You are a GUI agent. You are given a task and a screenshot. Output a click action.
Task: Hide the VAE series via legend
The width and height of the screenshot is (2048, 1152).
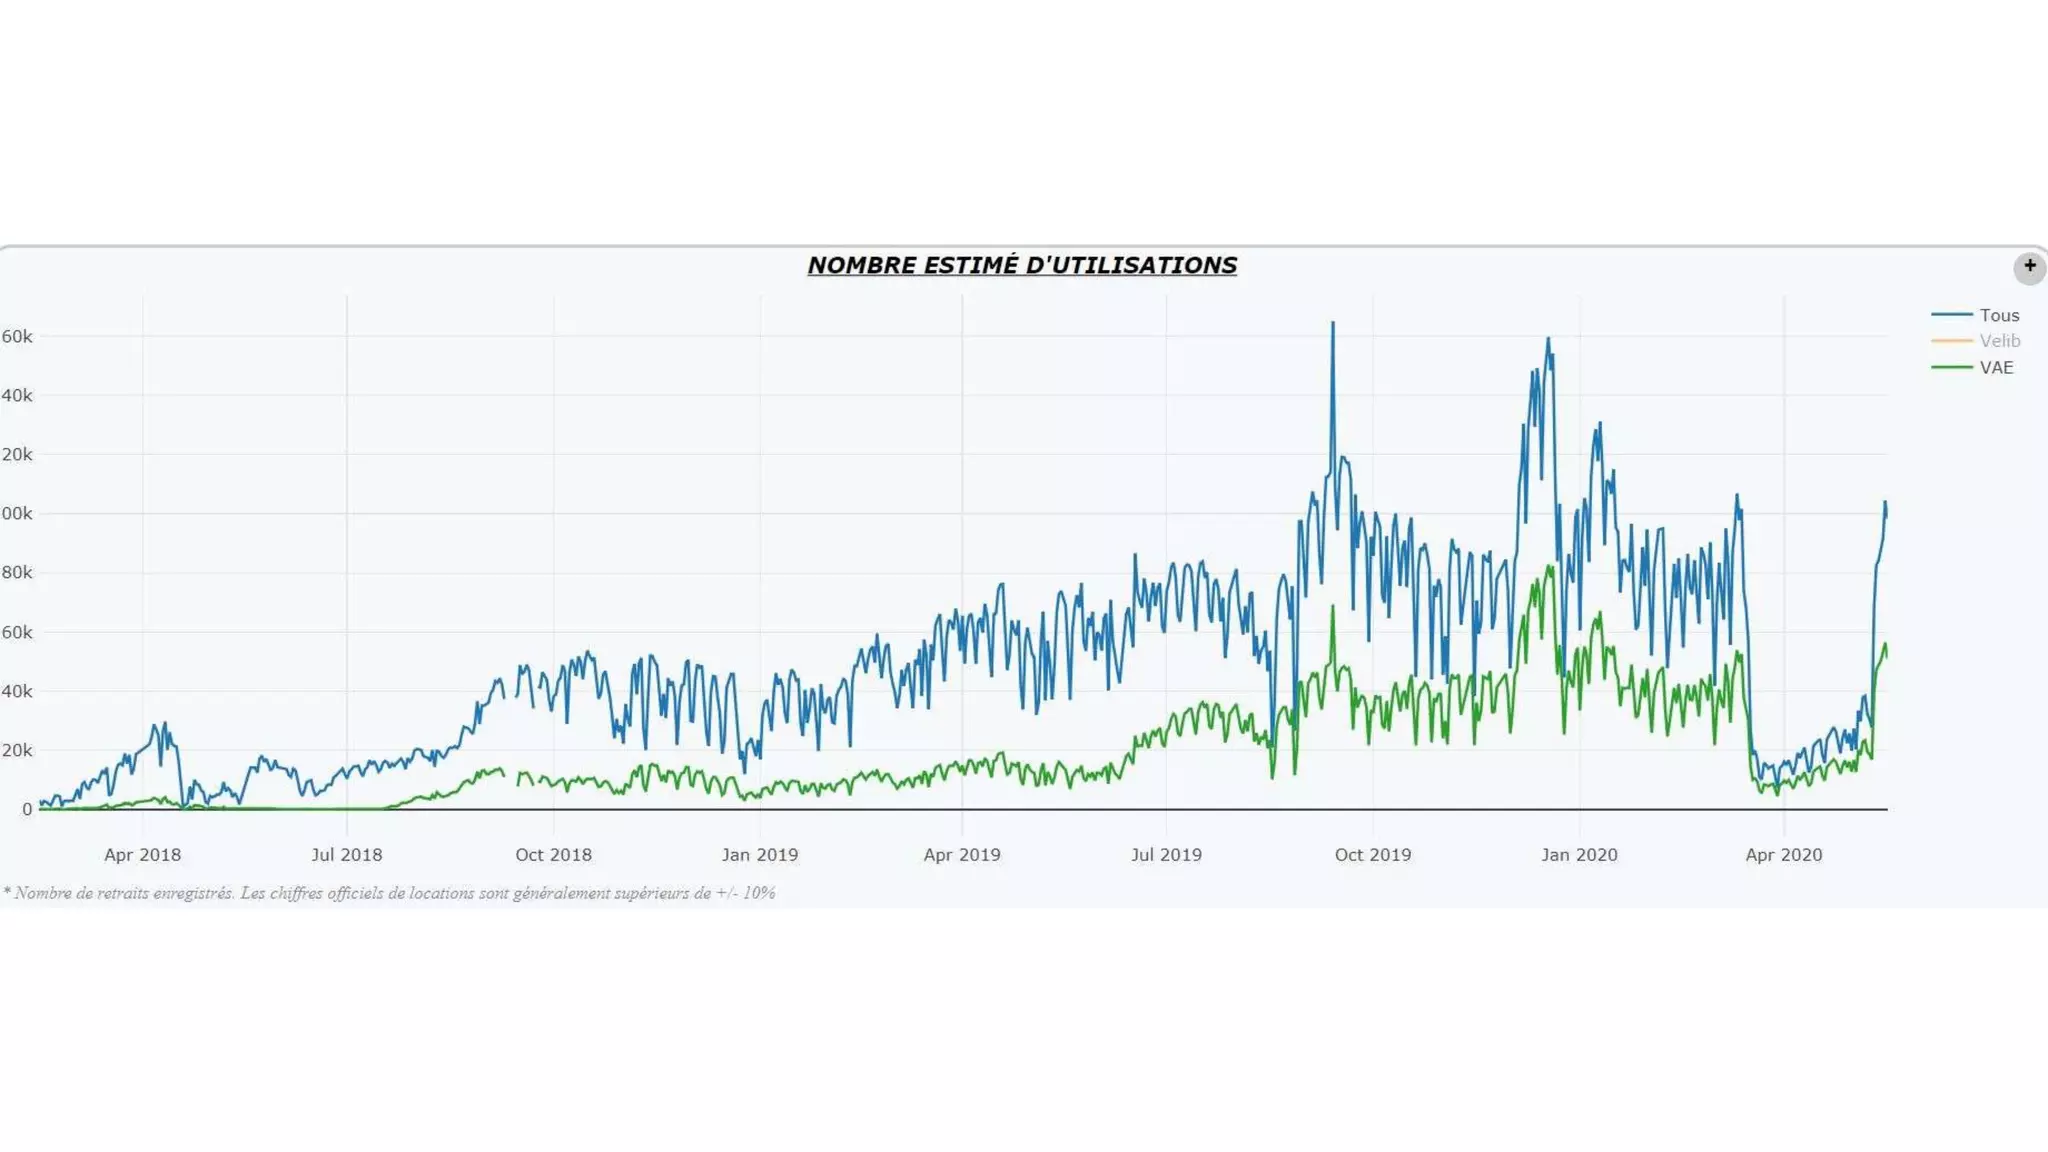1996,367
